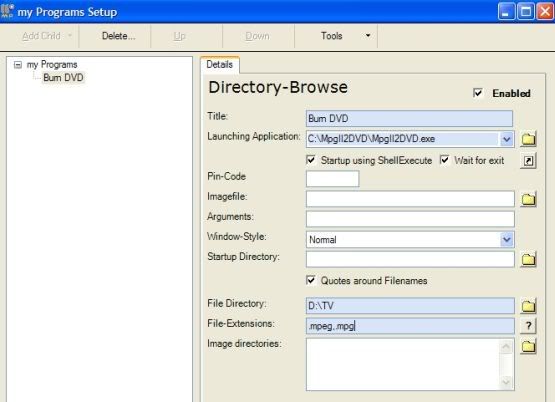Image resolution: width=555 pixels, height=402 pixels.
Task: Expand Window-Style Normal dropdown
Action: 506,240
